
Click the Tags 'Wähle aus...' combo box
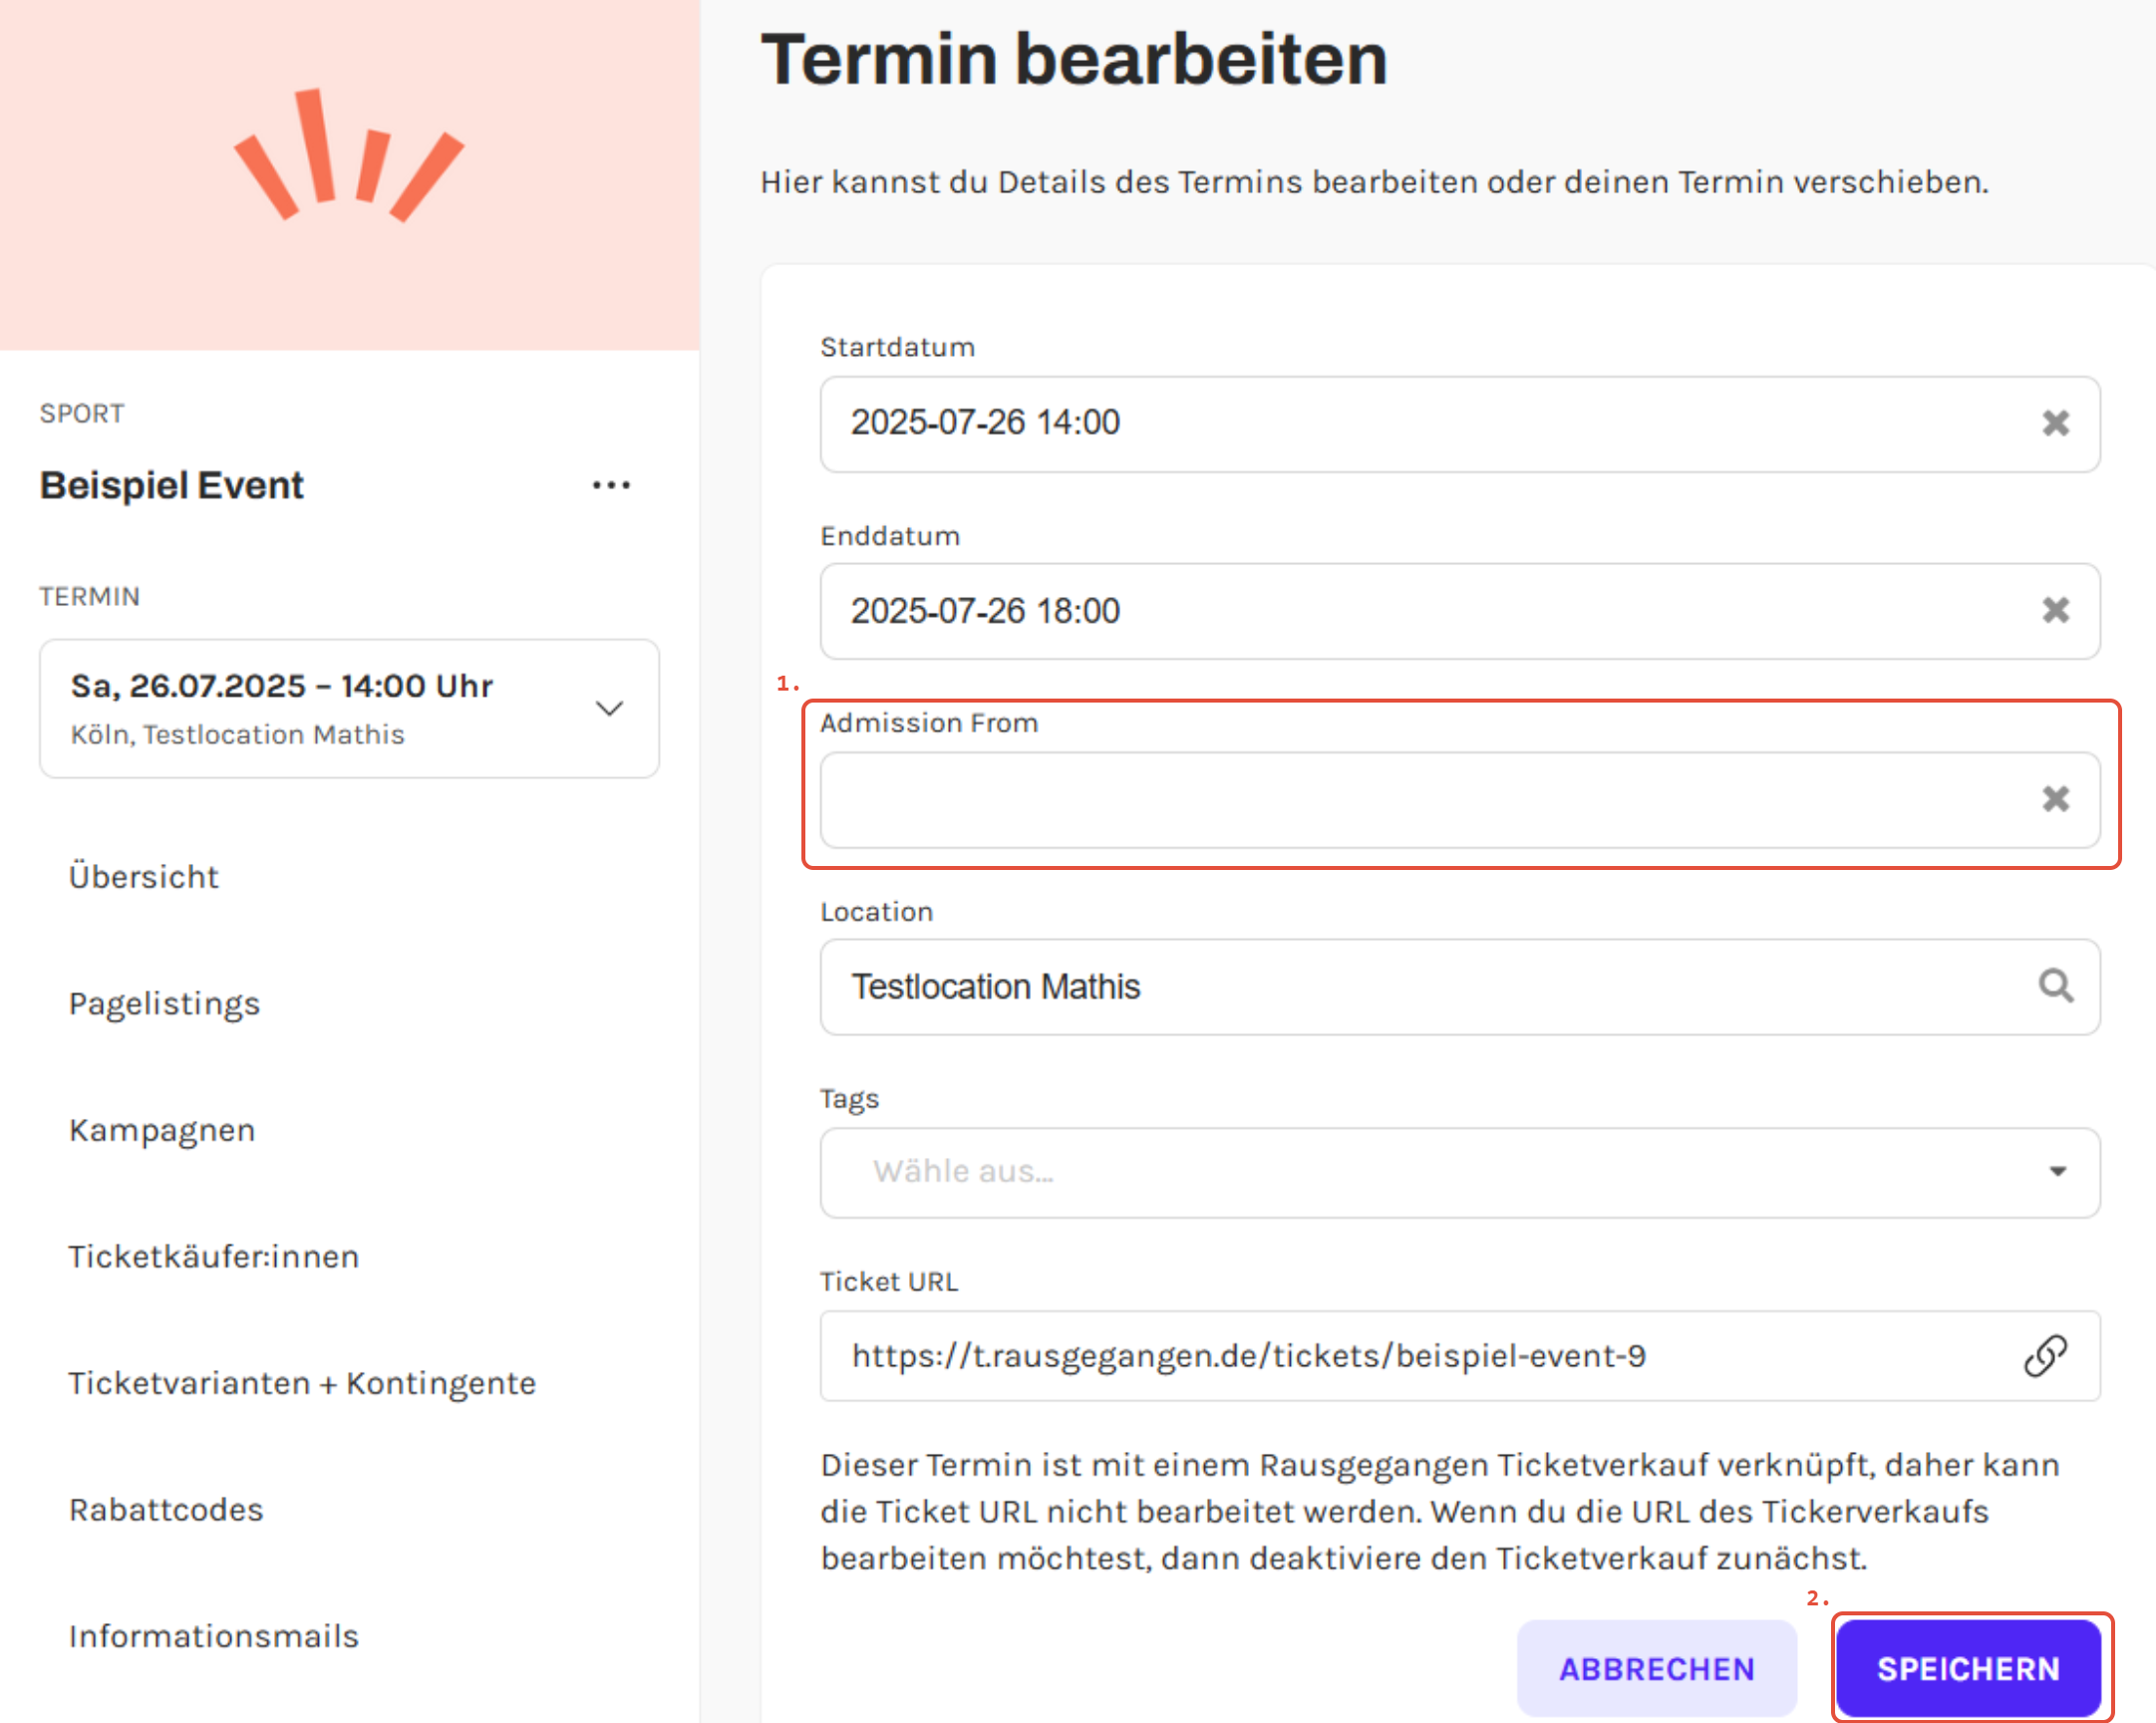(x=1400, y=1172)
